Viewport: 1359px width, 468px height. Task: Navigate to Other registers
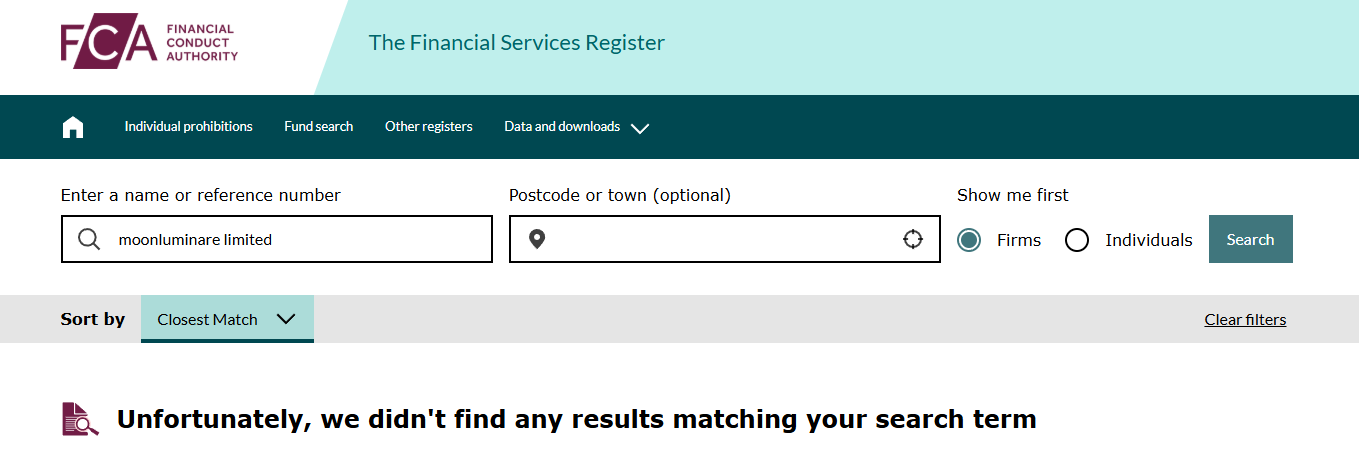pos(428,127)
